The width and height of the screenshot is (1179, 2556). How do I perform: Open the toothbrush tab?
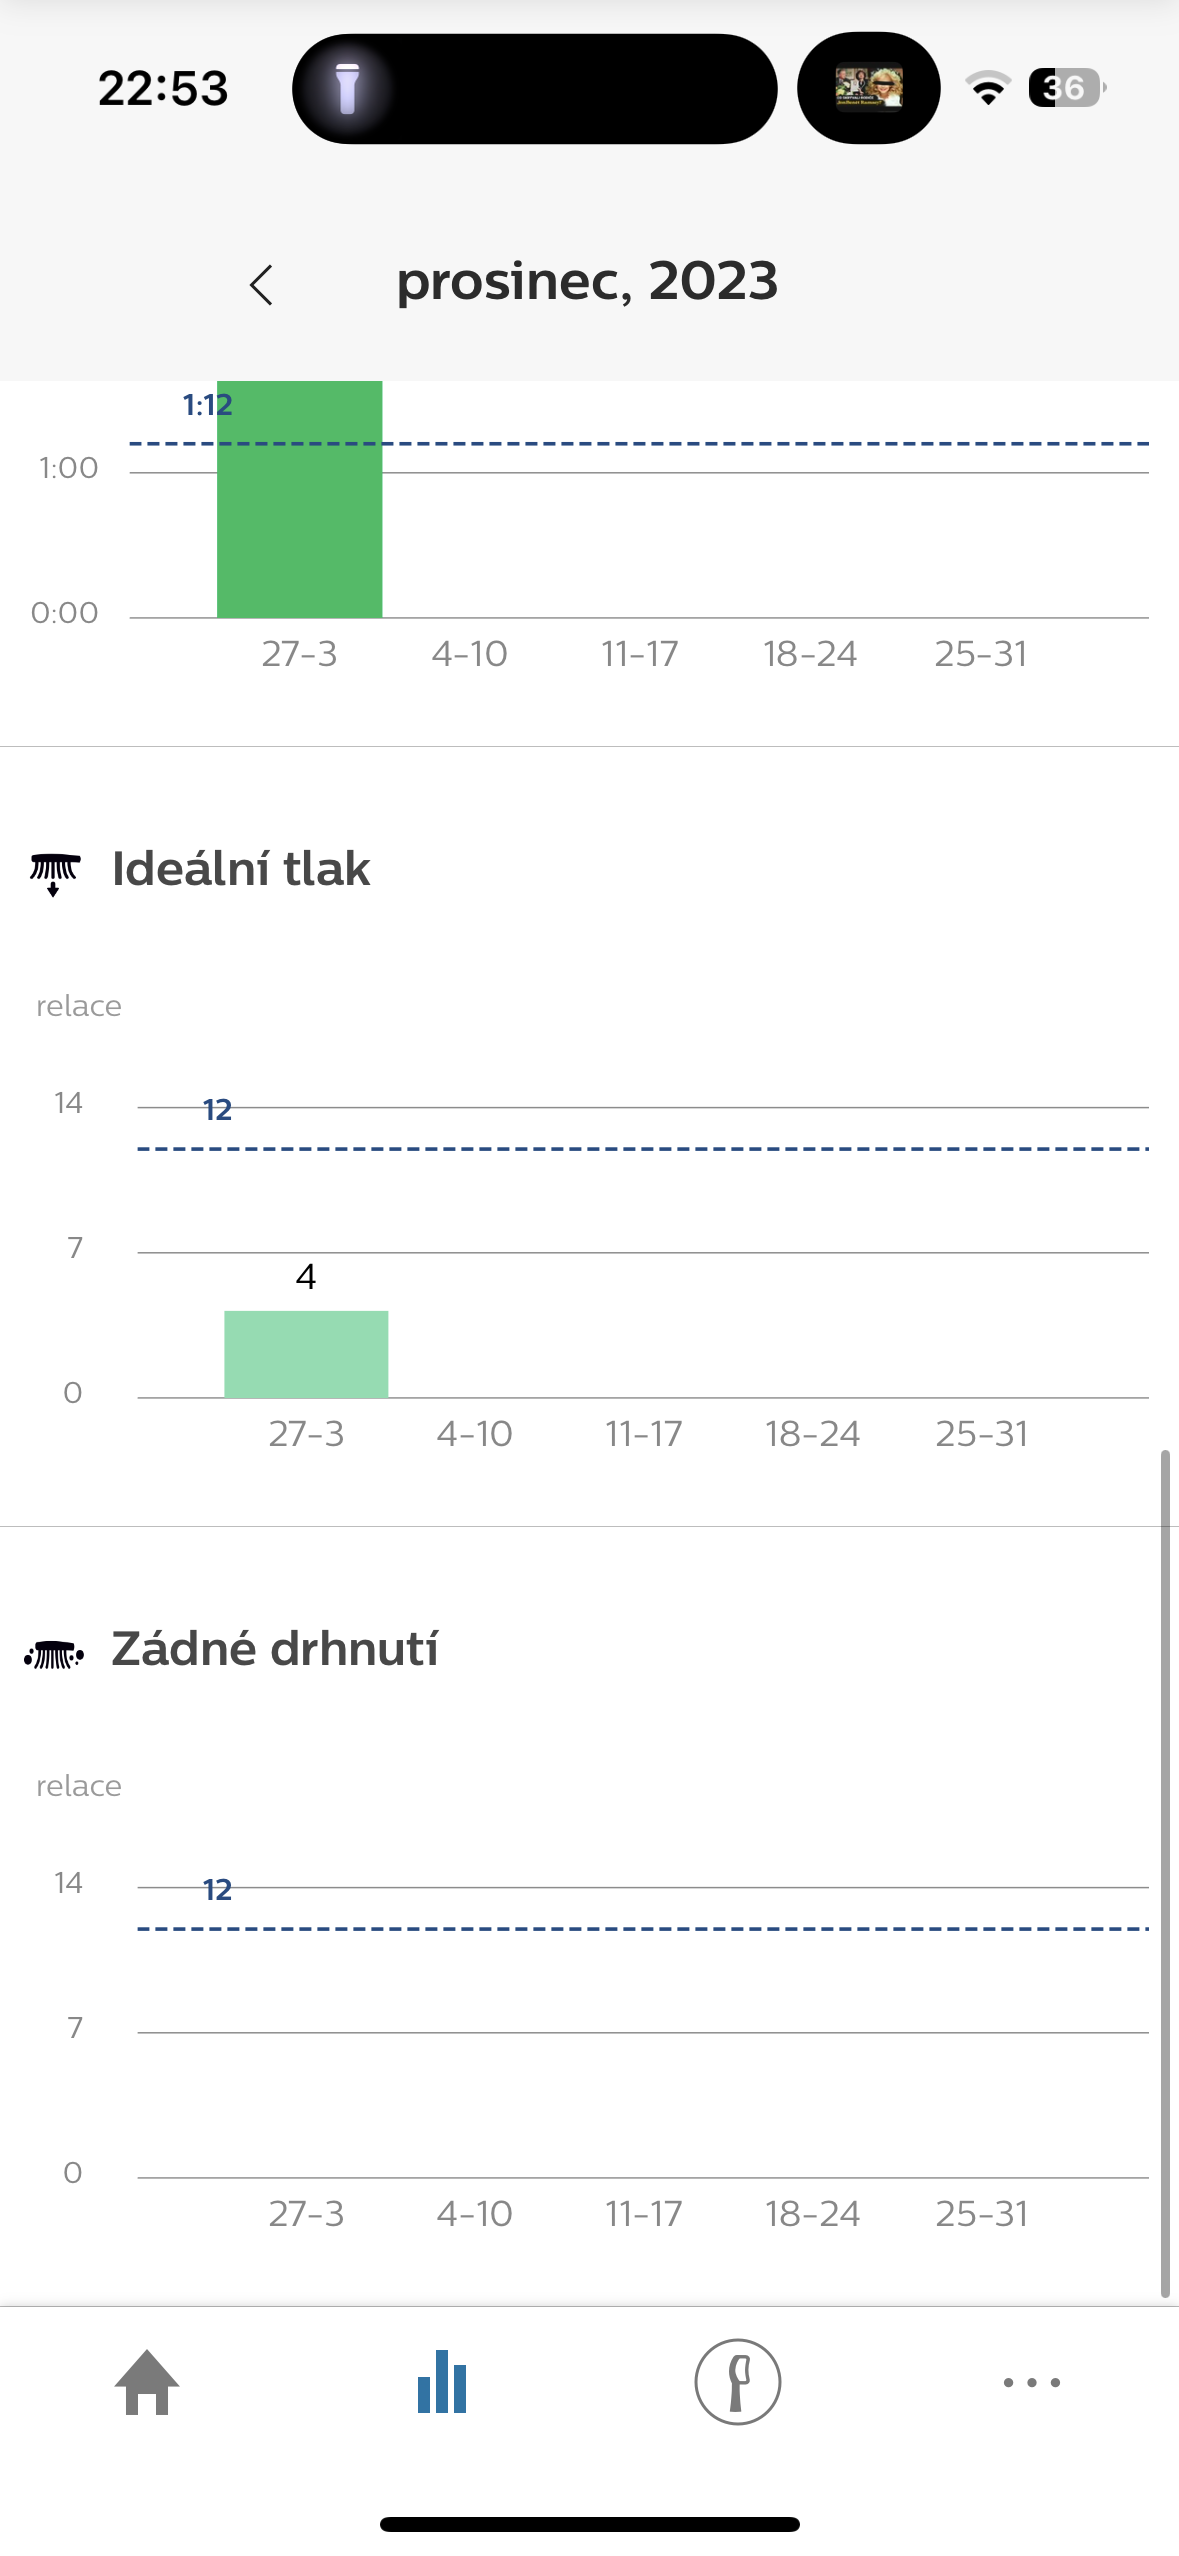point(737,2381)
